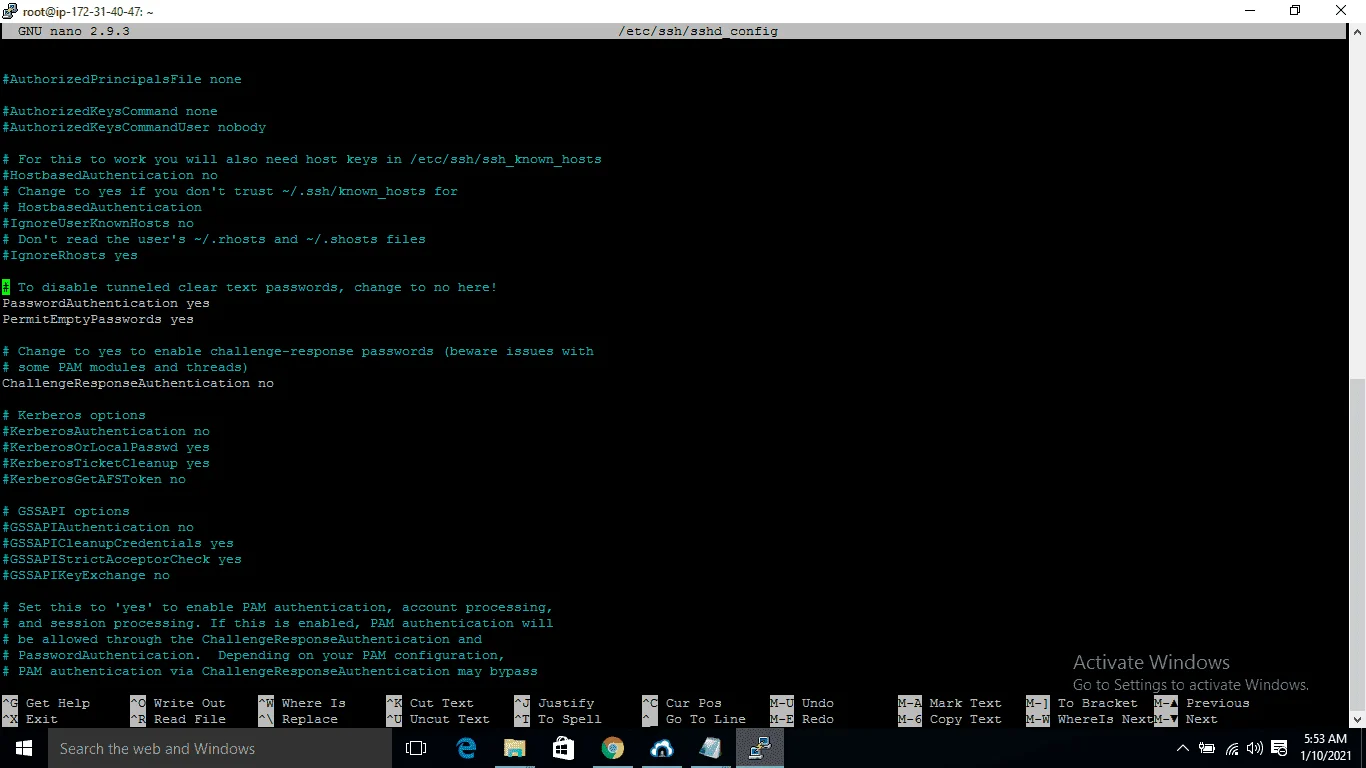Open Task View on the taskbar
The width and height of the screenshot is (1366, 768).
pyautogui.click(x=416, y=748)
